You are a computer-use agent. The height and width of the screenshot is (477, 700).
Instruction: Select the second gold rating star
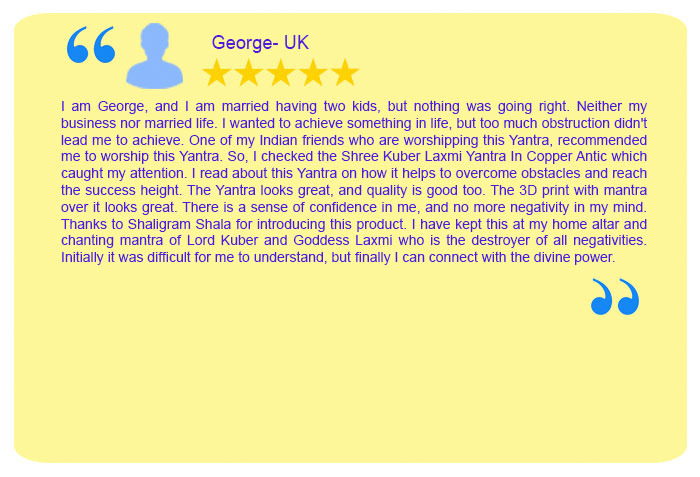click(249, 72)
